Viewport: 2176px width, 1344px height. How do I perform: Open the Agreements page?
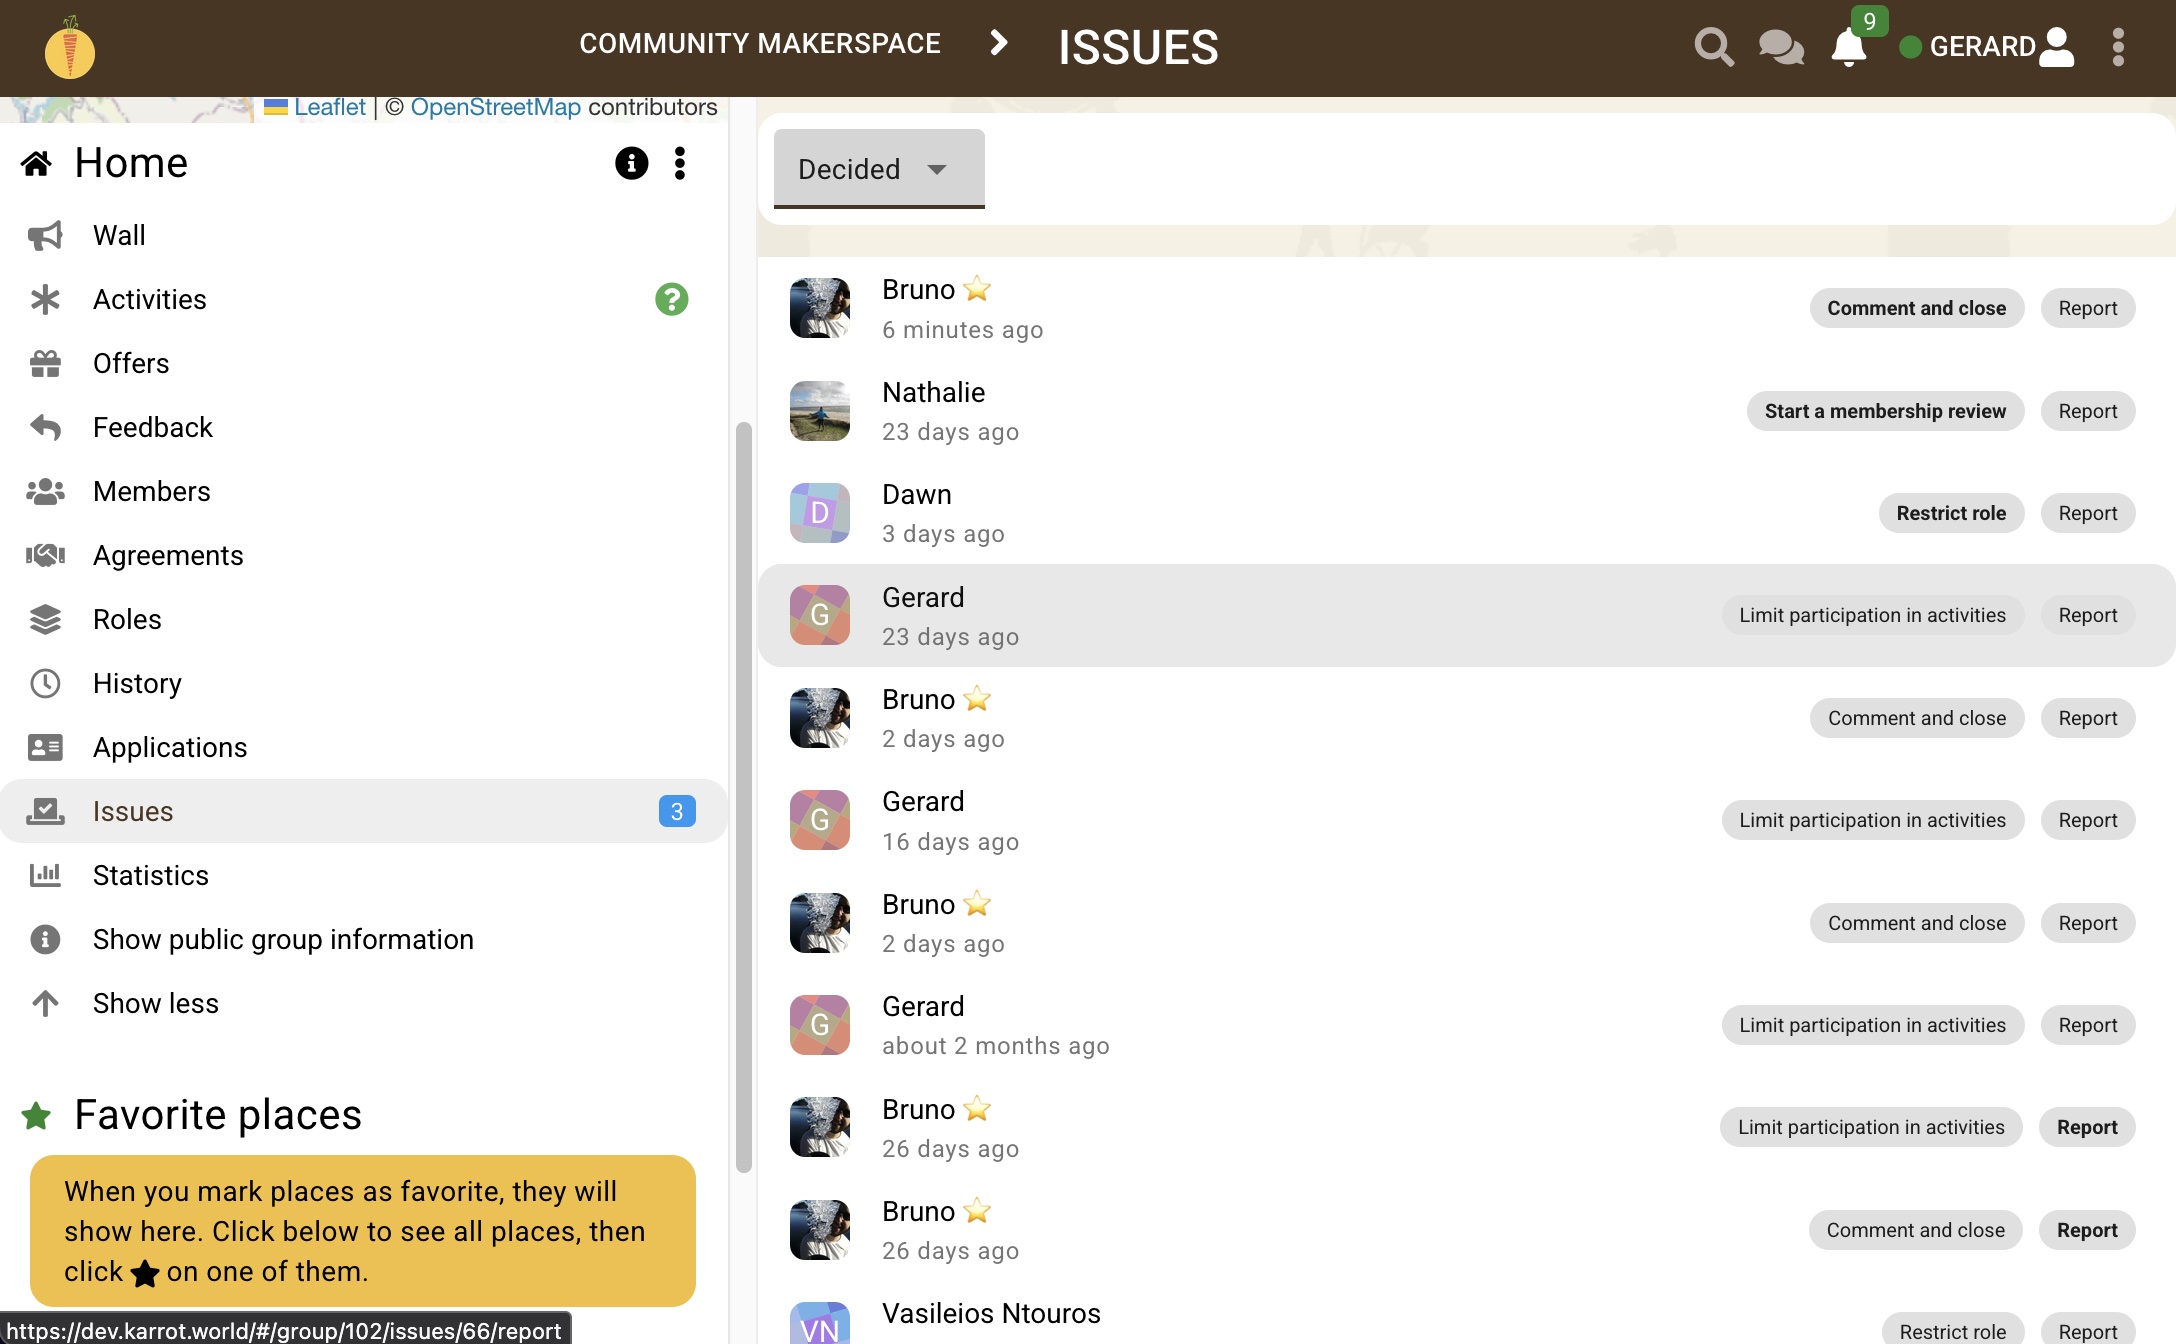(x=168, y=555)
